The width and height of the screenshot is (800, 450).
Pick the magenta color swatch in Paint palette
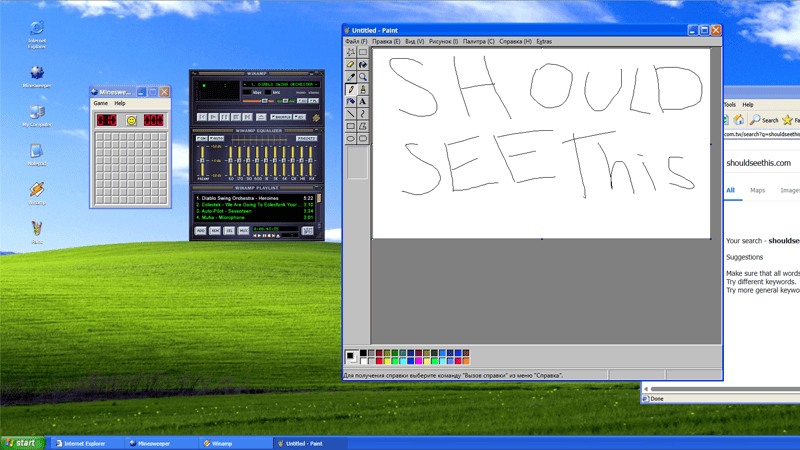(418, 361)
